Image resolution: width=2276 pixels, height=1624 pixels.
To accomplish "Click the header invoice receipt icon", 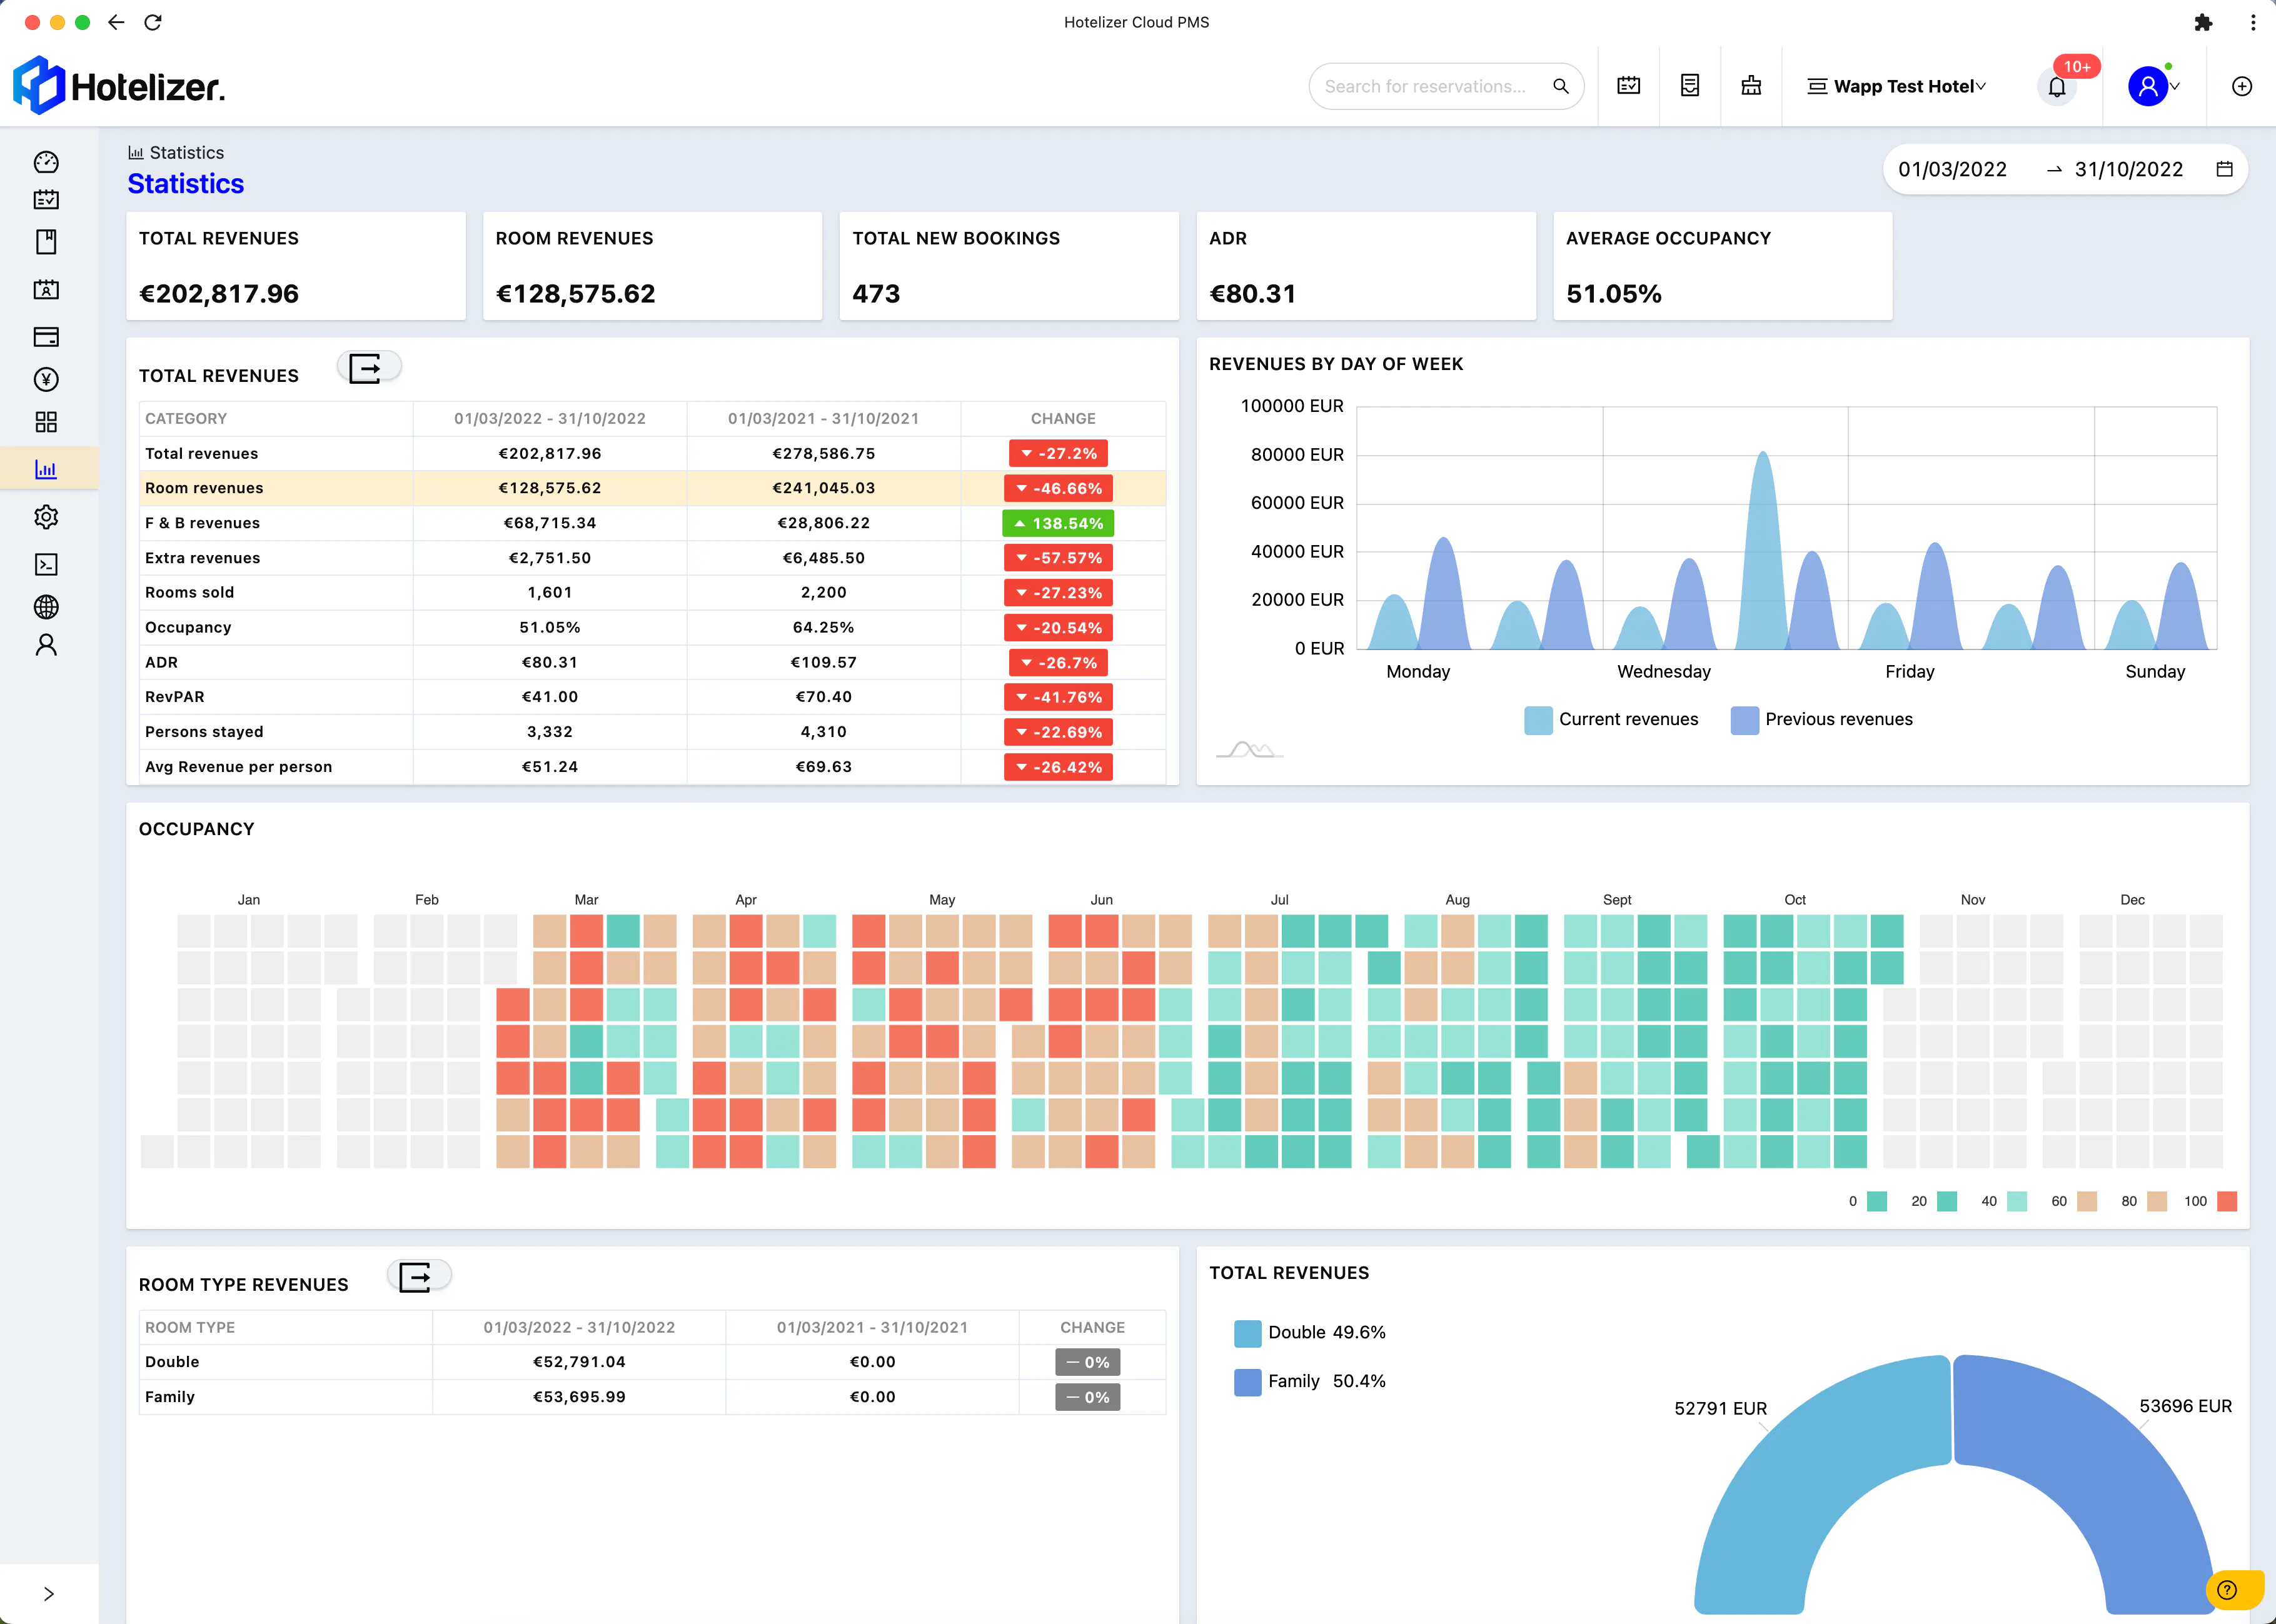I will 1690,86.
